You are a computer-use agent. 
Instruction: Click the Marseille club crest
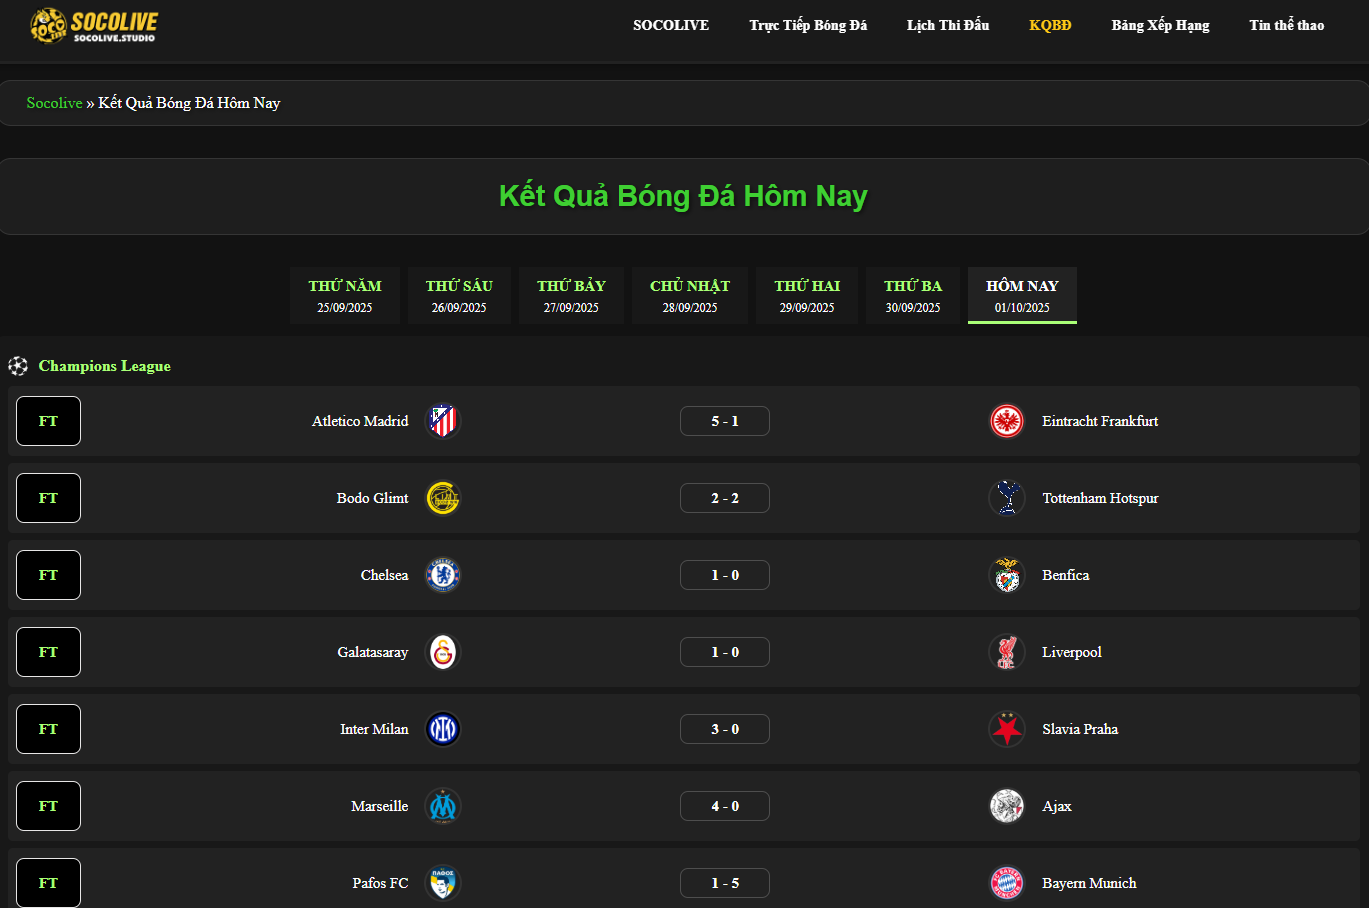[x=442, y=806]
